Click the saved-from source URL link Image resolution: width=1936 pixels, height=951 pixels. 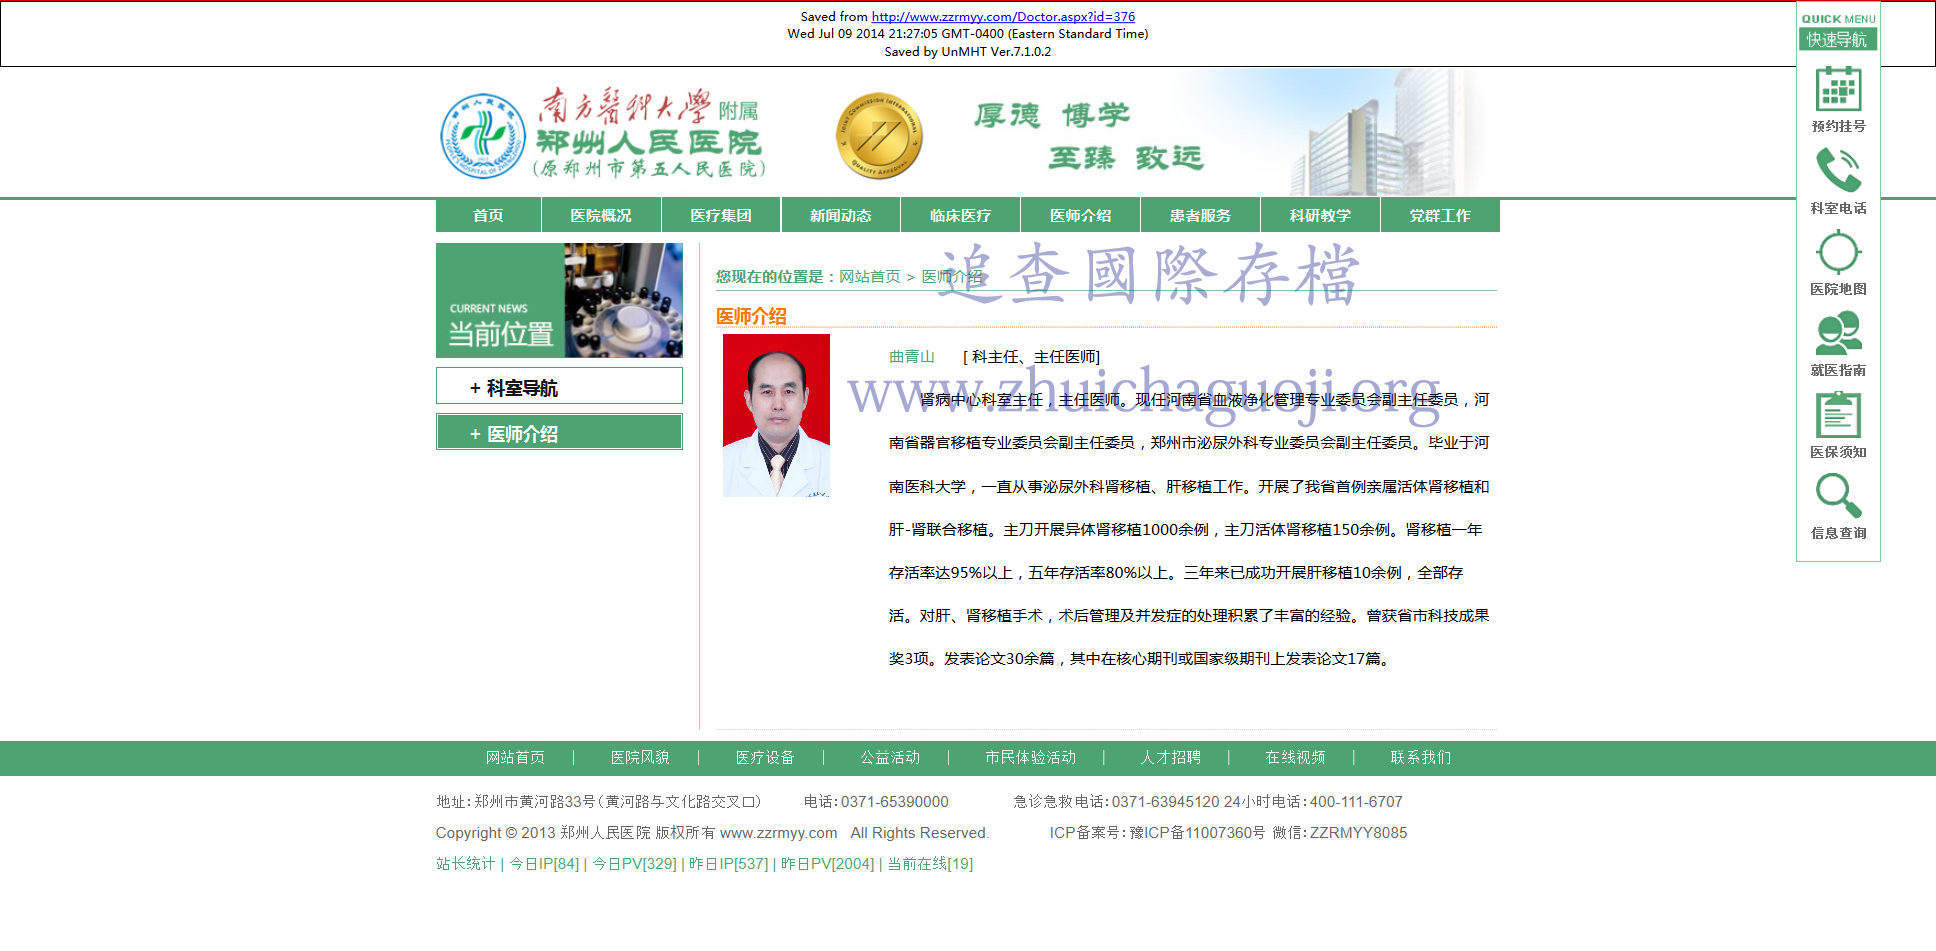click(x=1003, y=17)
